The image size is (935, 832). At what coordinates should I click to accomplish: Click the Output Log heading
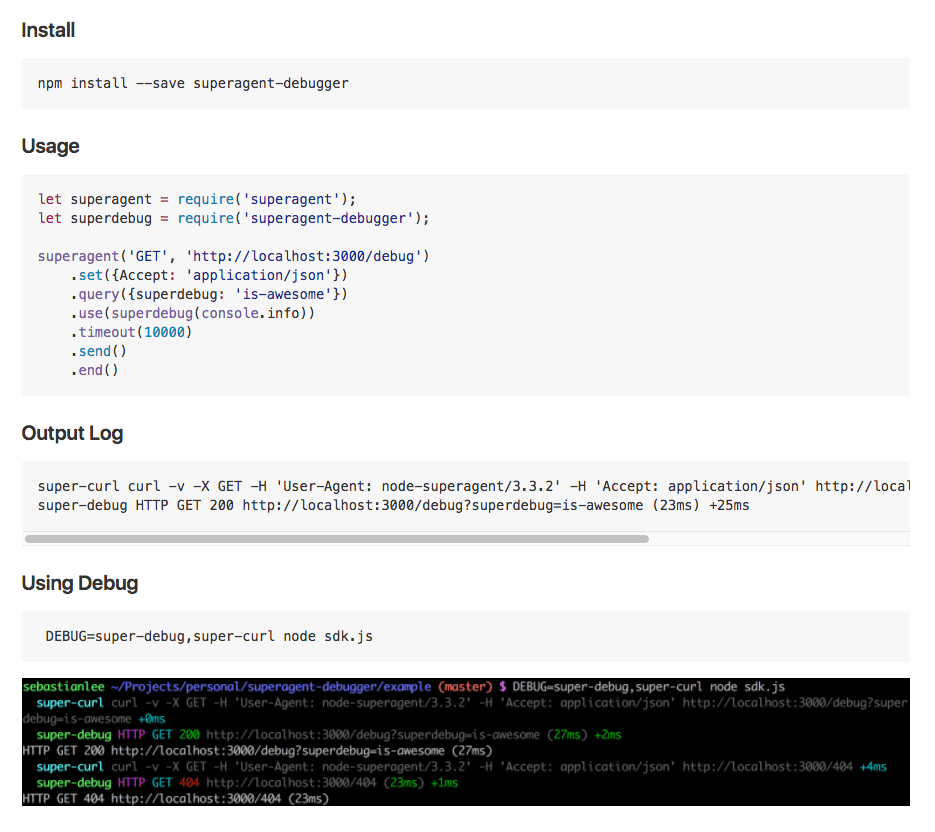pyautogui.click(x=72, y=434)
